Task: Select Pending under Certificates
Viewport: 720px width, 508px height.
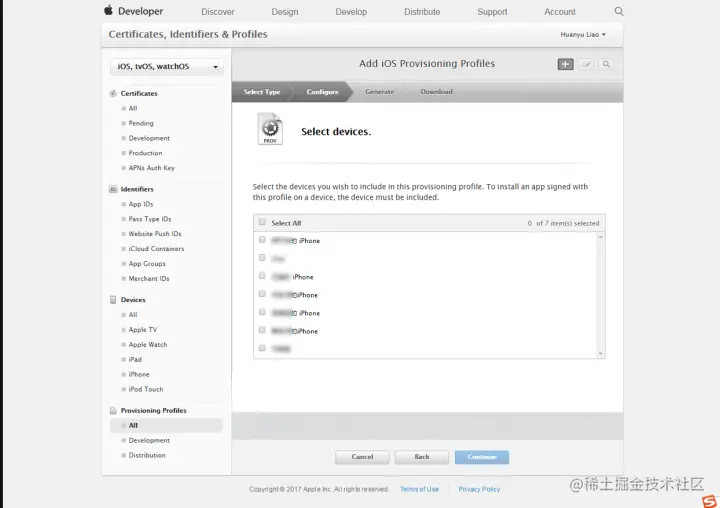Action: click(x=141, y=123)
